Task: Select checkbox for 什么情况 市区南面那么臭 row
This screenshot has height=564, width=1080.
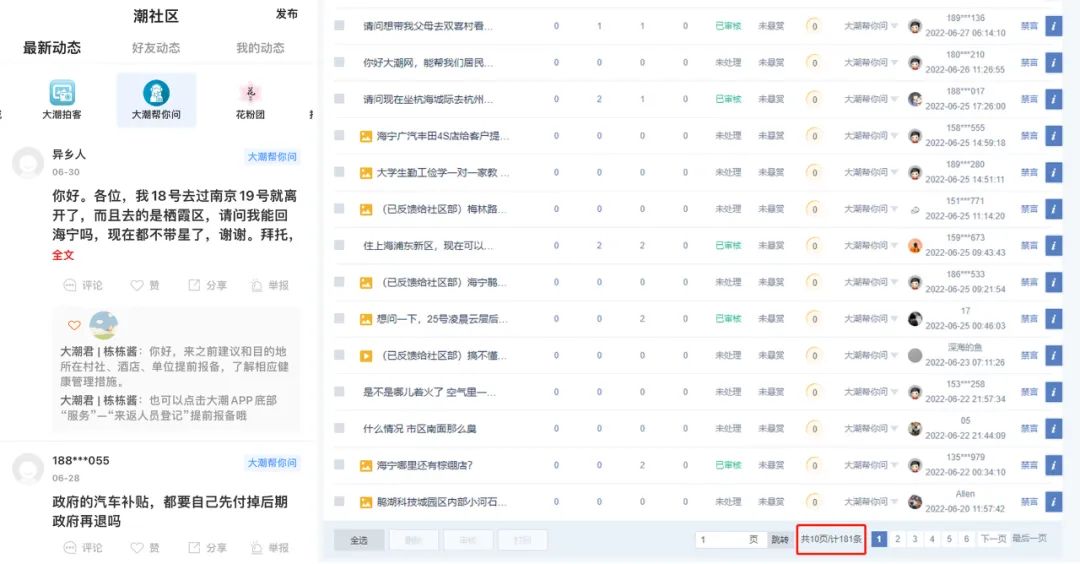Action: [340, 429]
